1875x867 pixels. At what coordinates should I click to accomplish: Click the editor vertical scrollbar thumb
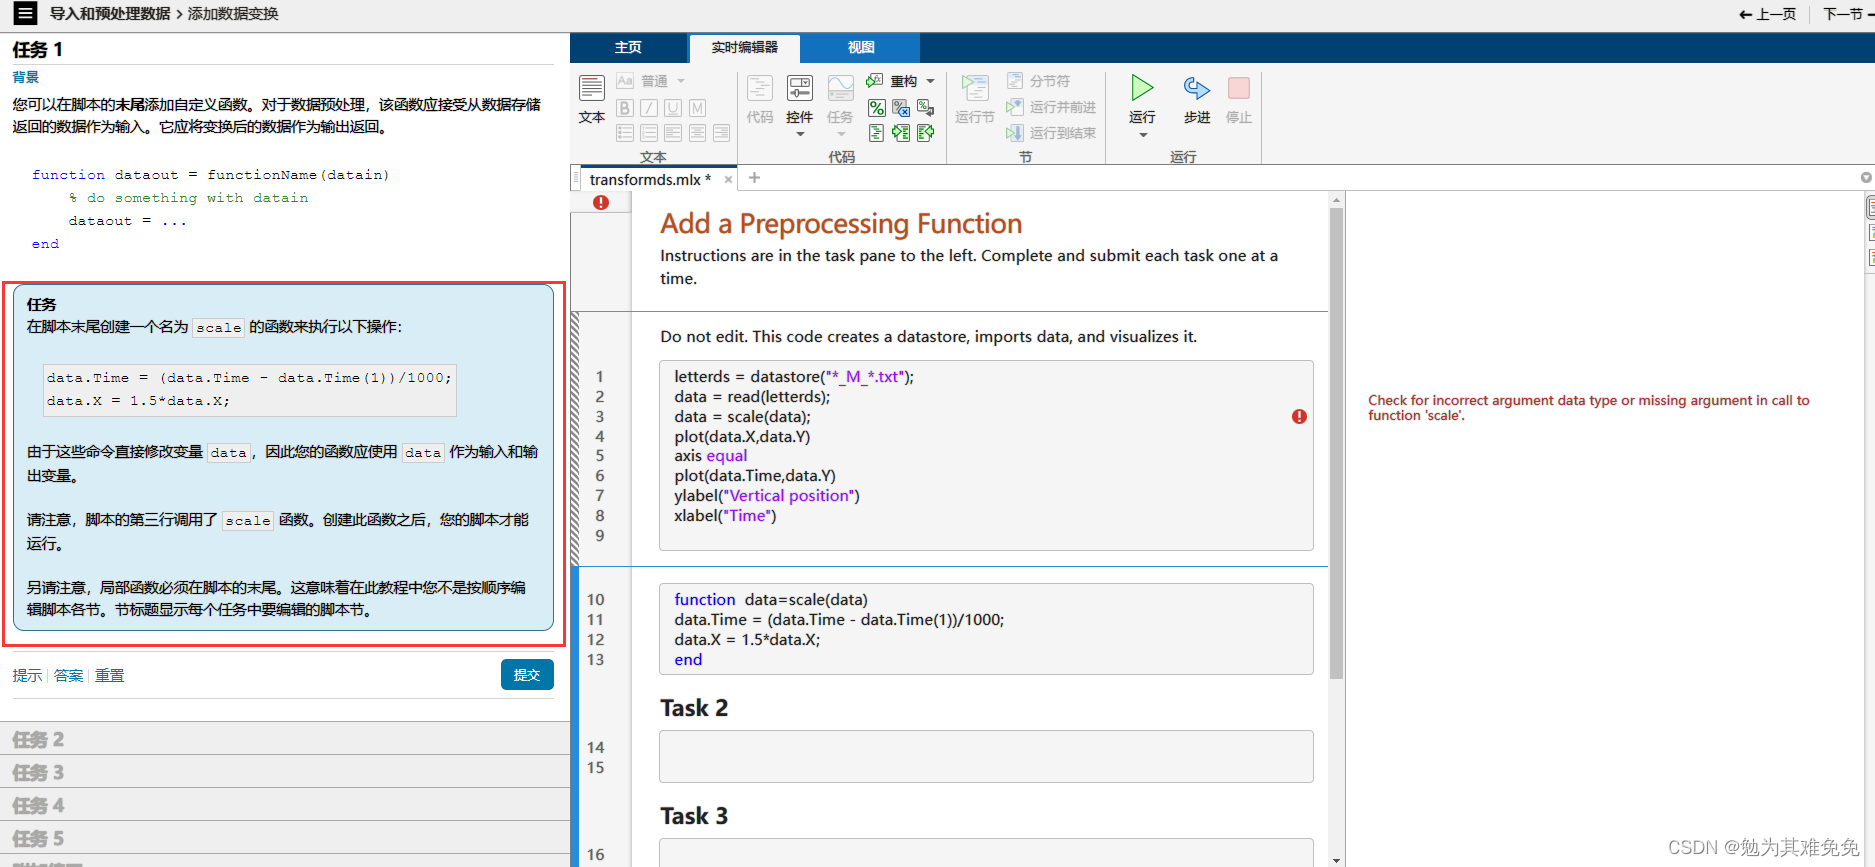[x=1336, y=443]
